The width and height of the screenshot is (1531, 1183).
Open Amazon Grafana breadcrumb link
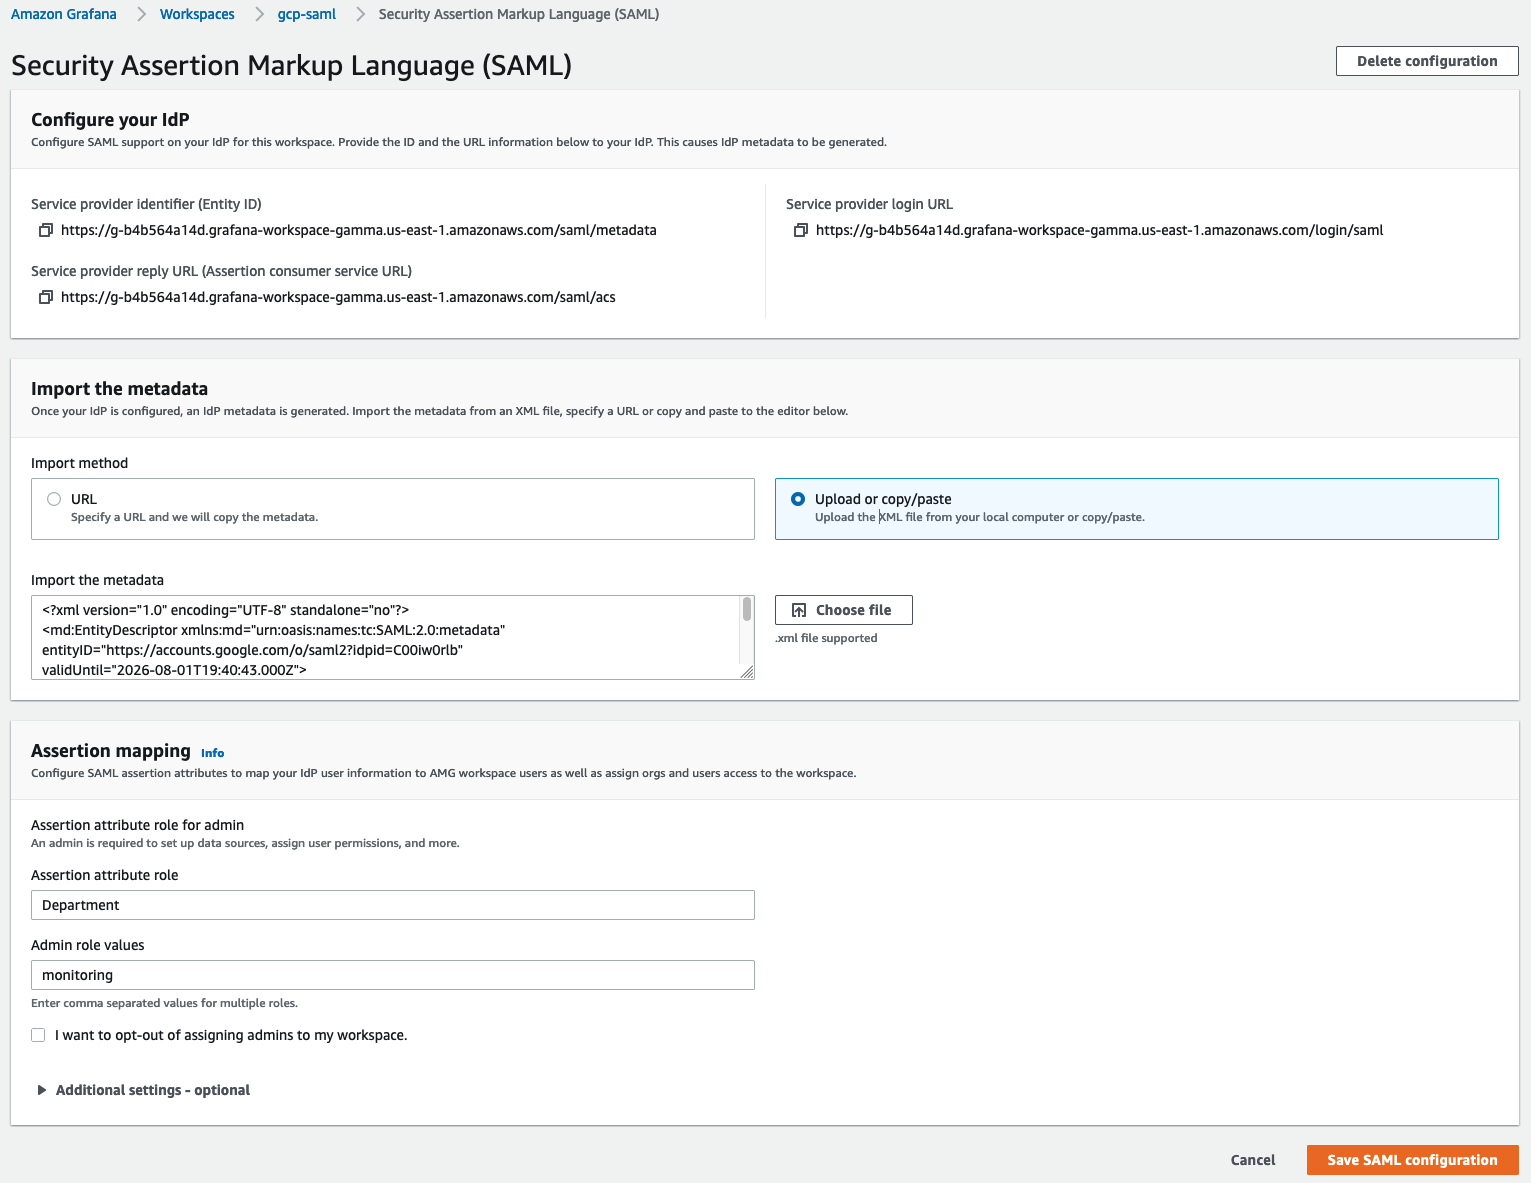64,14
